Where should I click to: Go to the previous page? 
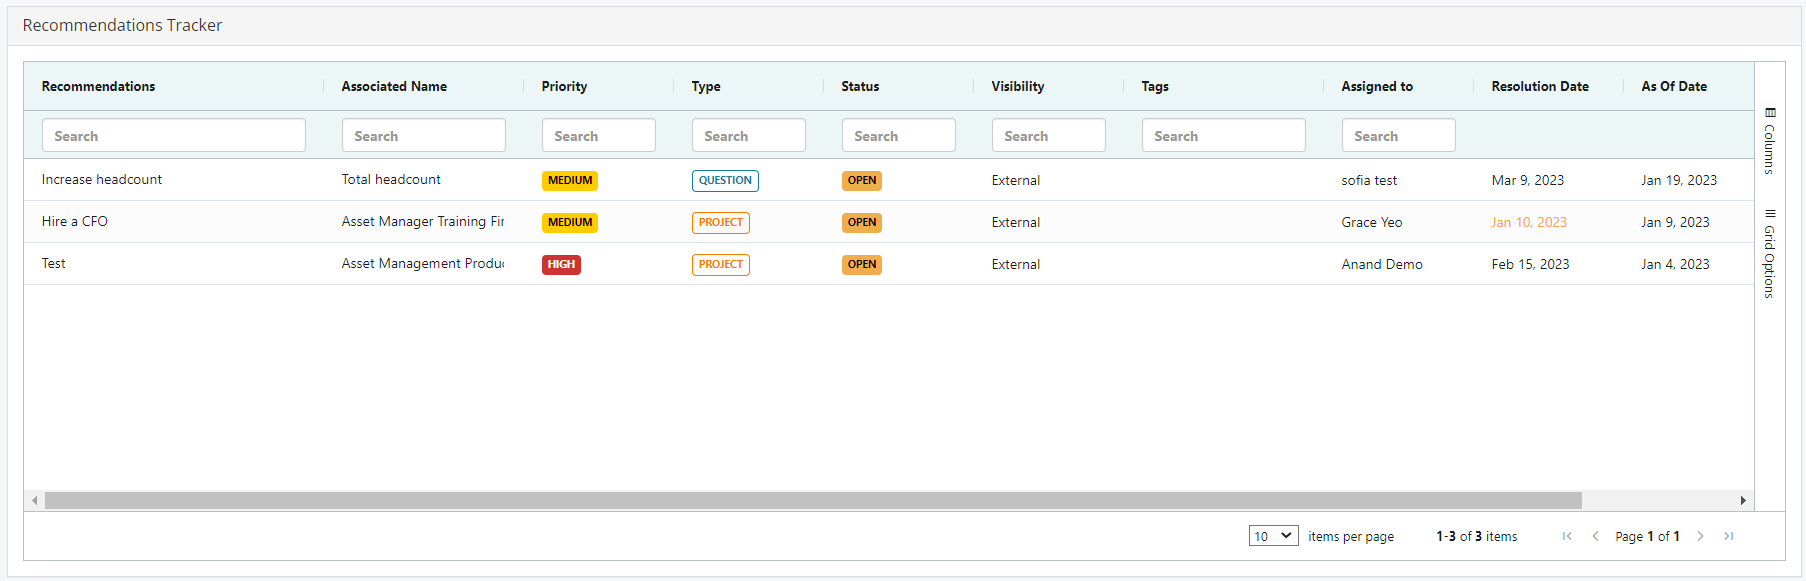pos(1595,537)
